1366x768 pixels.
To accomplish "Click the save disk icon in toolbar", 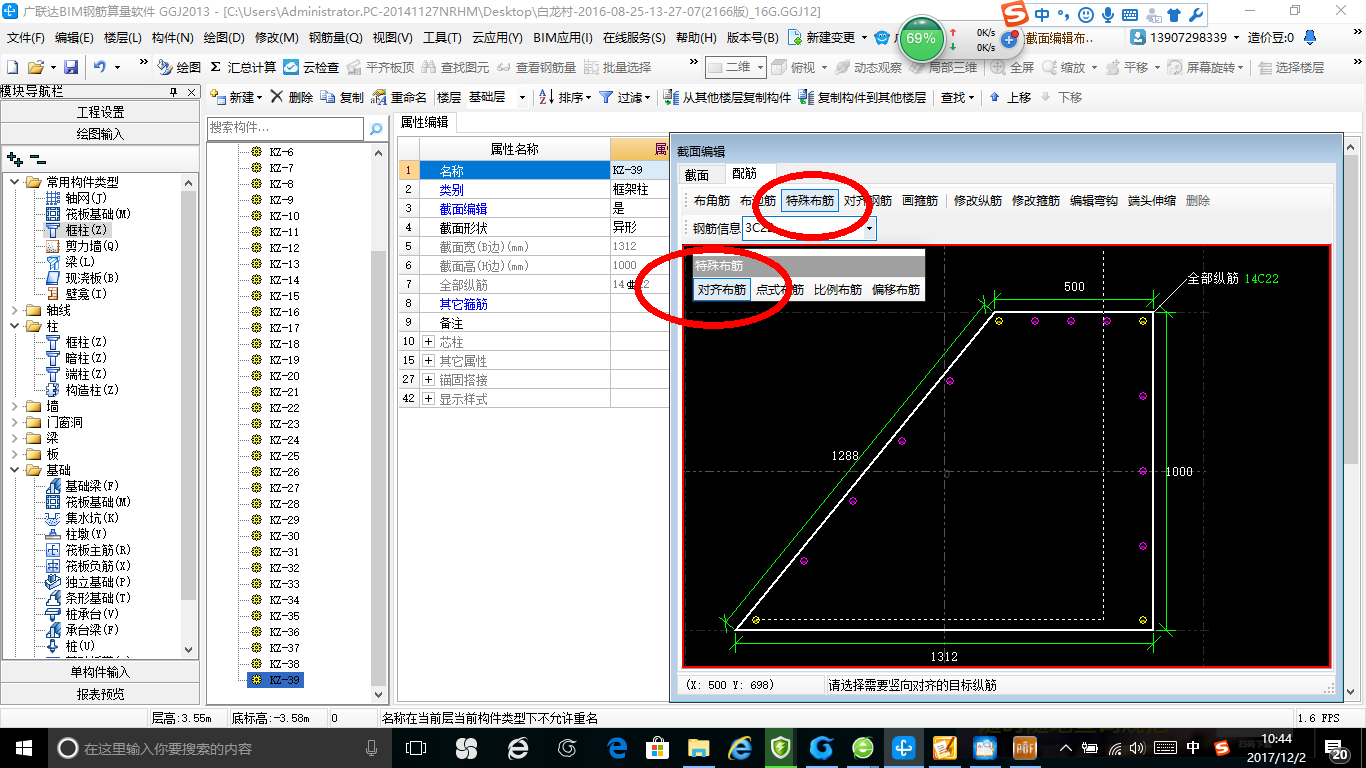I will click(x=71, y=67).
